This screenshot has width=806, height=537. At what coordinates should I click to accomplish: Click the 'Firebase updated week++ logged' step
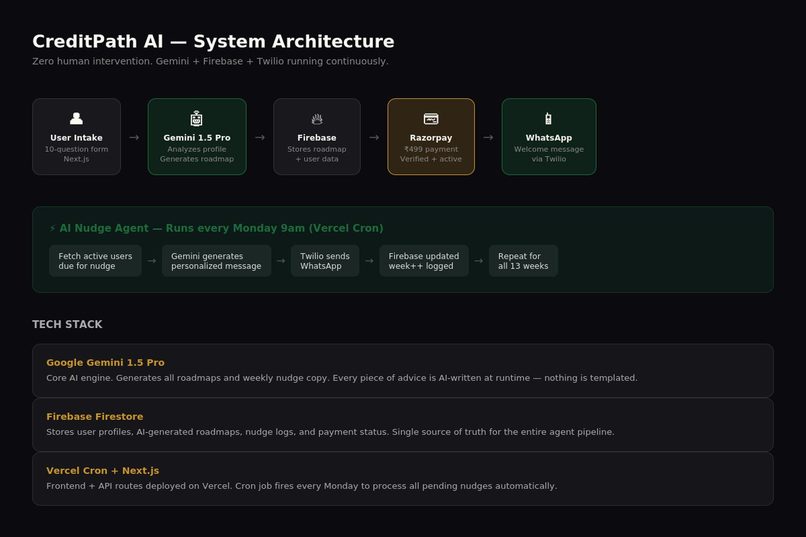(424, 261)
